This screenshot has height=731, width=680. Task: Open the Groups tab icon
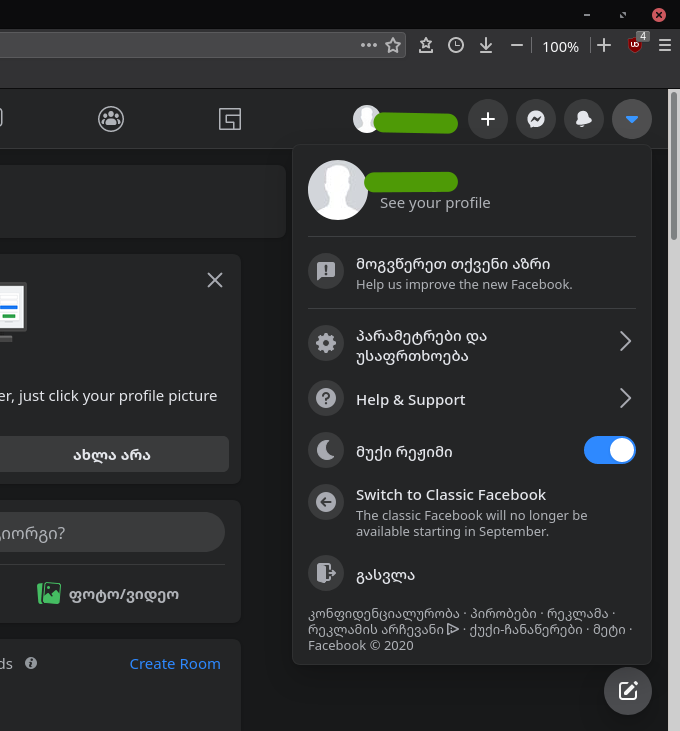[111, 119]
